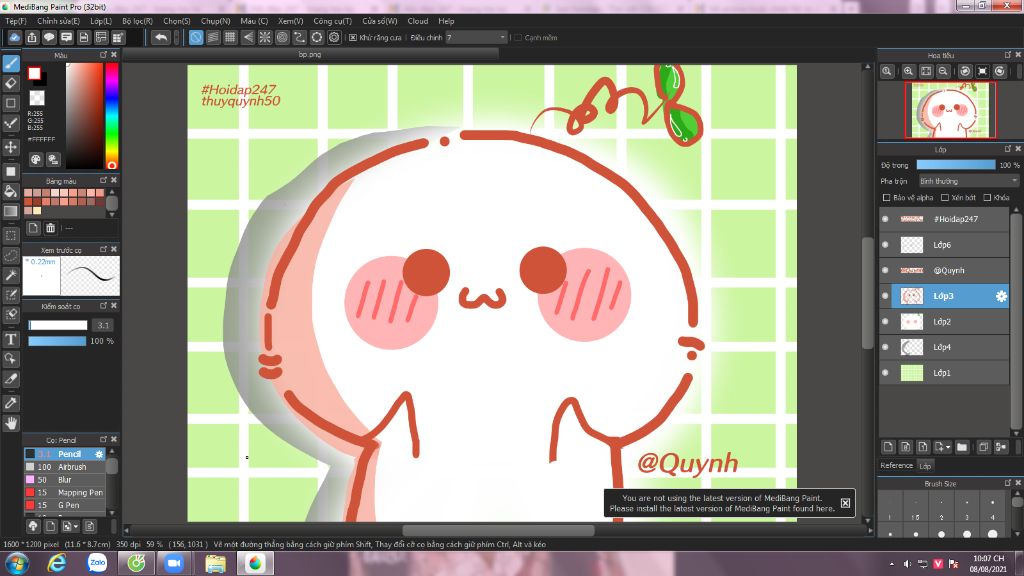Viewport: 1024px width, 576px height.
Task: Enable the radial snap guide
Action: tap(265, 38)
